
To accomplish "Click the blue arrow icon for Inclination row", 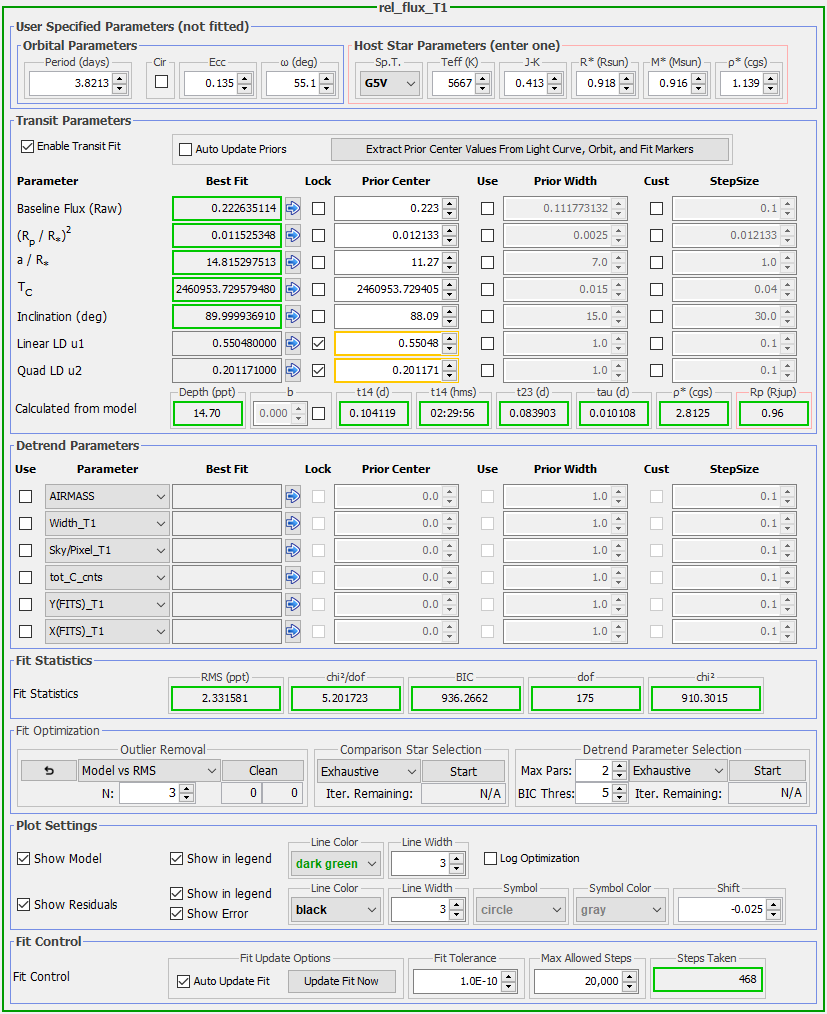I will point(293,317).
